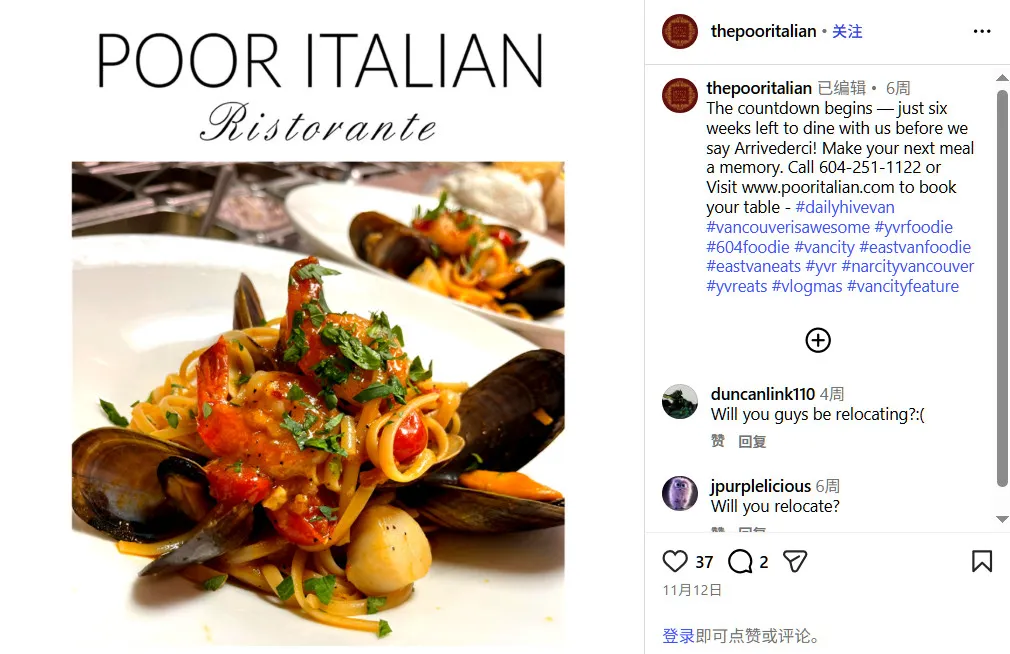Viewport: 1010px width, 654px height.
Task: Open the #dailyhivevan hashtag
Action: pyautogui.click(x=844, y=207)
